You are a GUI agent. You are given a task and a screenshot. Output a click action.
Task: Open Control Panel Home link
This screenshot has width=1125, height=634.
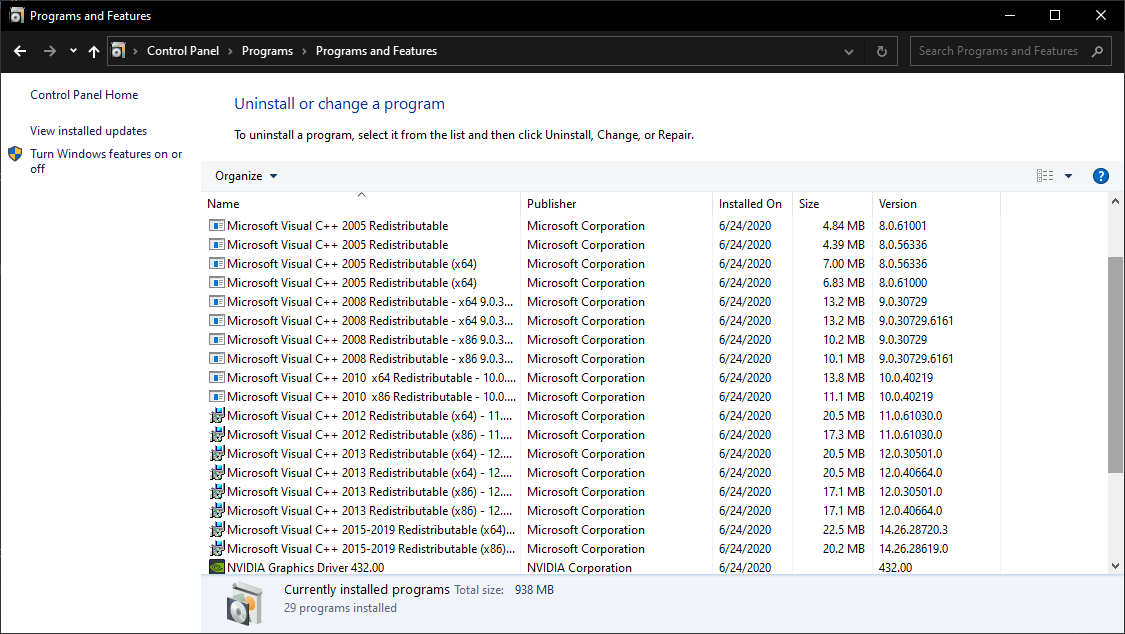click(x=84, y=95)
